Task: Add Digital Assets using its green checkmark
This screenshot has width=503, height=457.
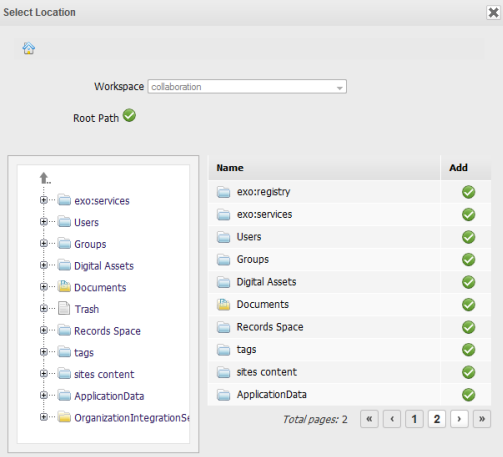Action: click(468, 282)
